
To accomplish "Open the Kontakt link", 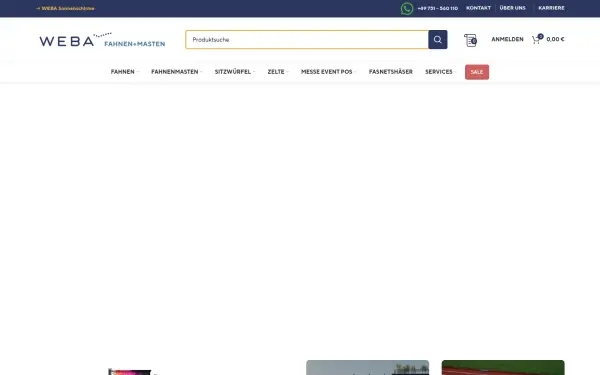I will 478,8.
